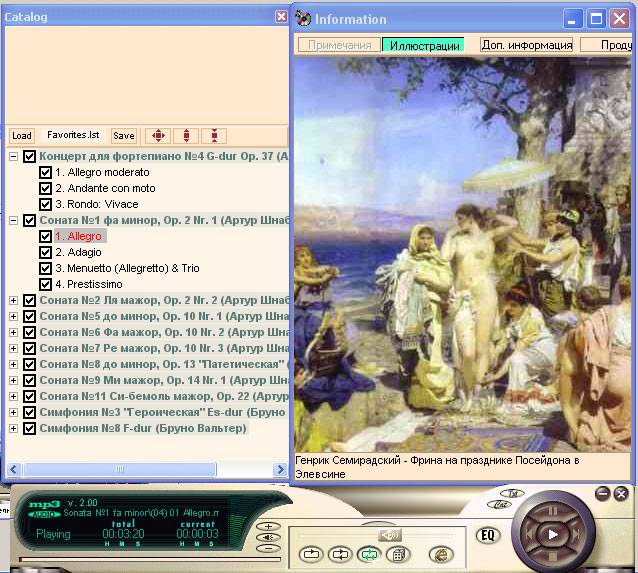638x573 pixels.
Task: Toggle mute with the speaker button
Action: click(268, 537)
